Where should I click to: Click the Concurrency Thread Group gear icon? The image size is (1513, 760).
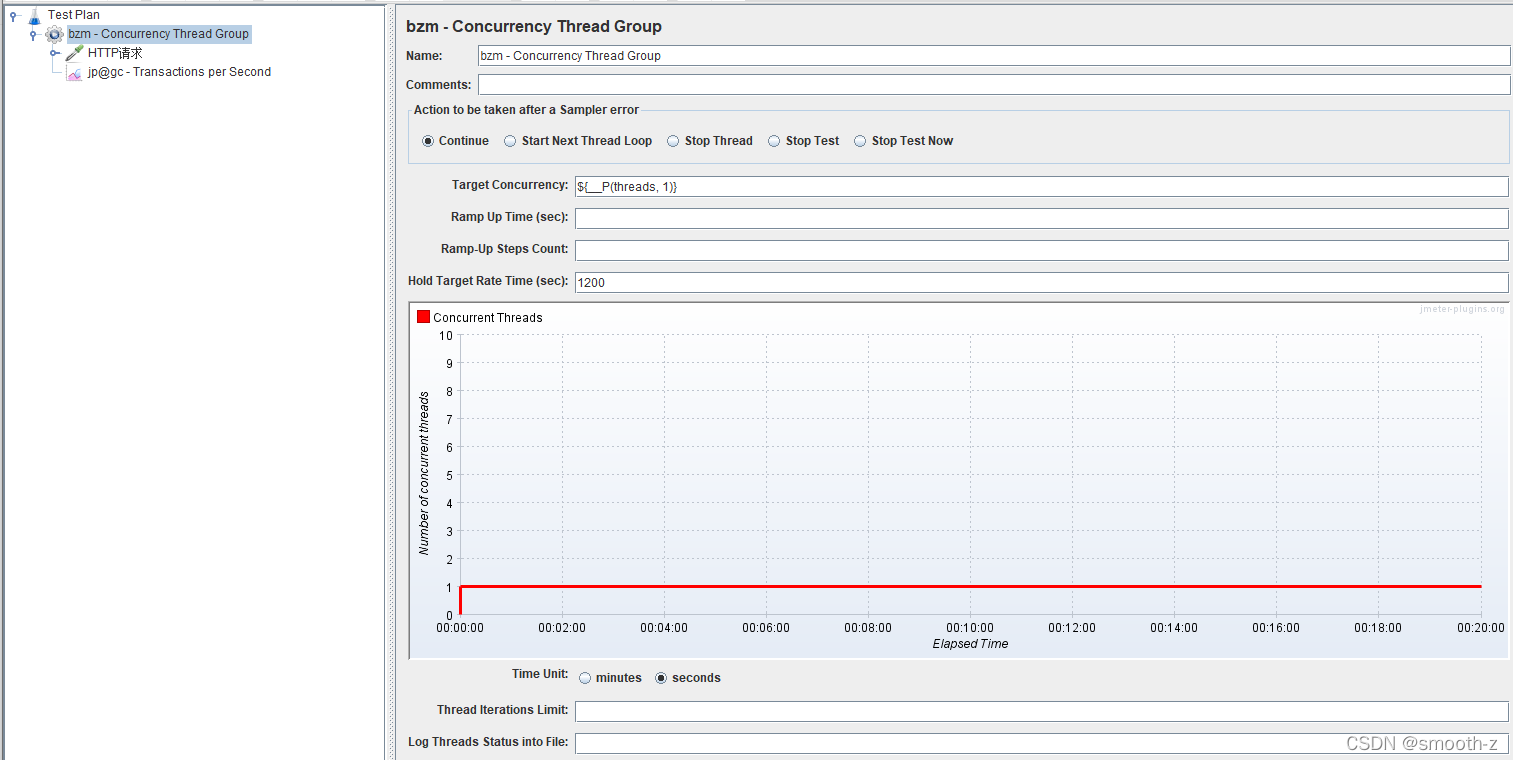[x=54, y=34]
